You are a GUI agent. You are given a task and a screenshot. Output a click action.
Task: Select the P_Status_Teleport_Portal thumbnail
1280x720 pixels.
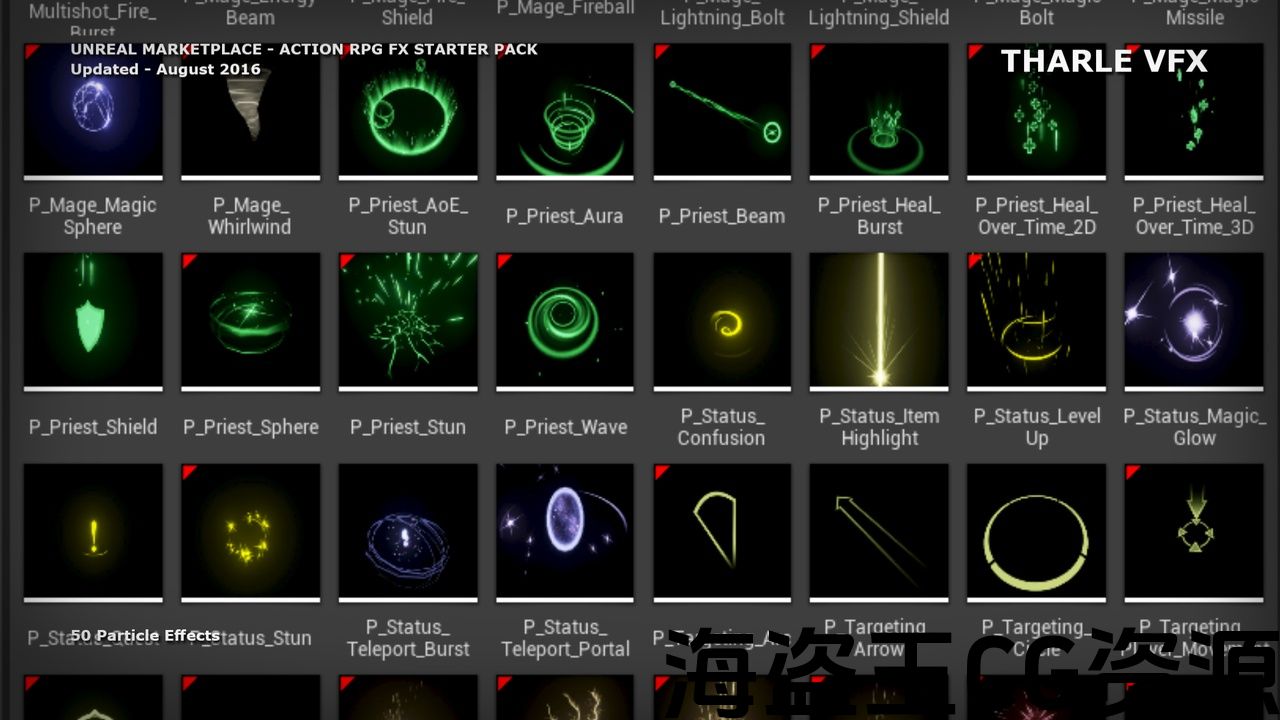pos(565,531)
